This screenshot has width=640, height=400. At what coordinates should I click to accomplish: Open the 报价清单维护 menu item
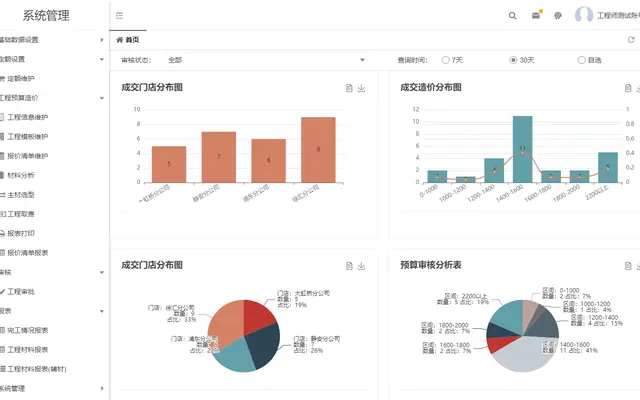(x=28, y=156)
